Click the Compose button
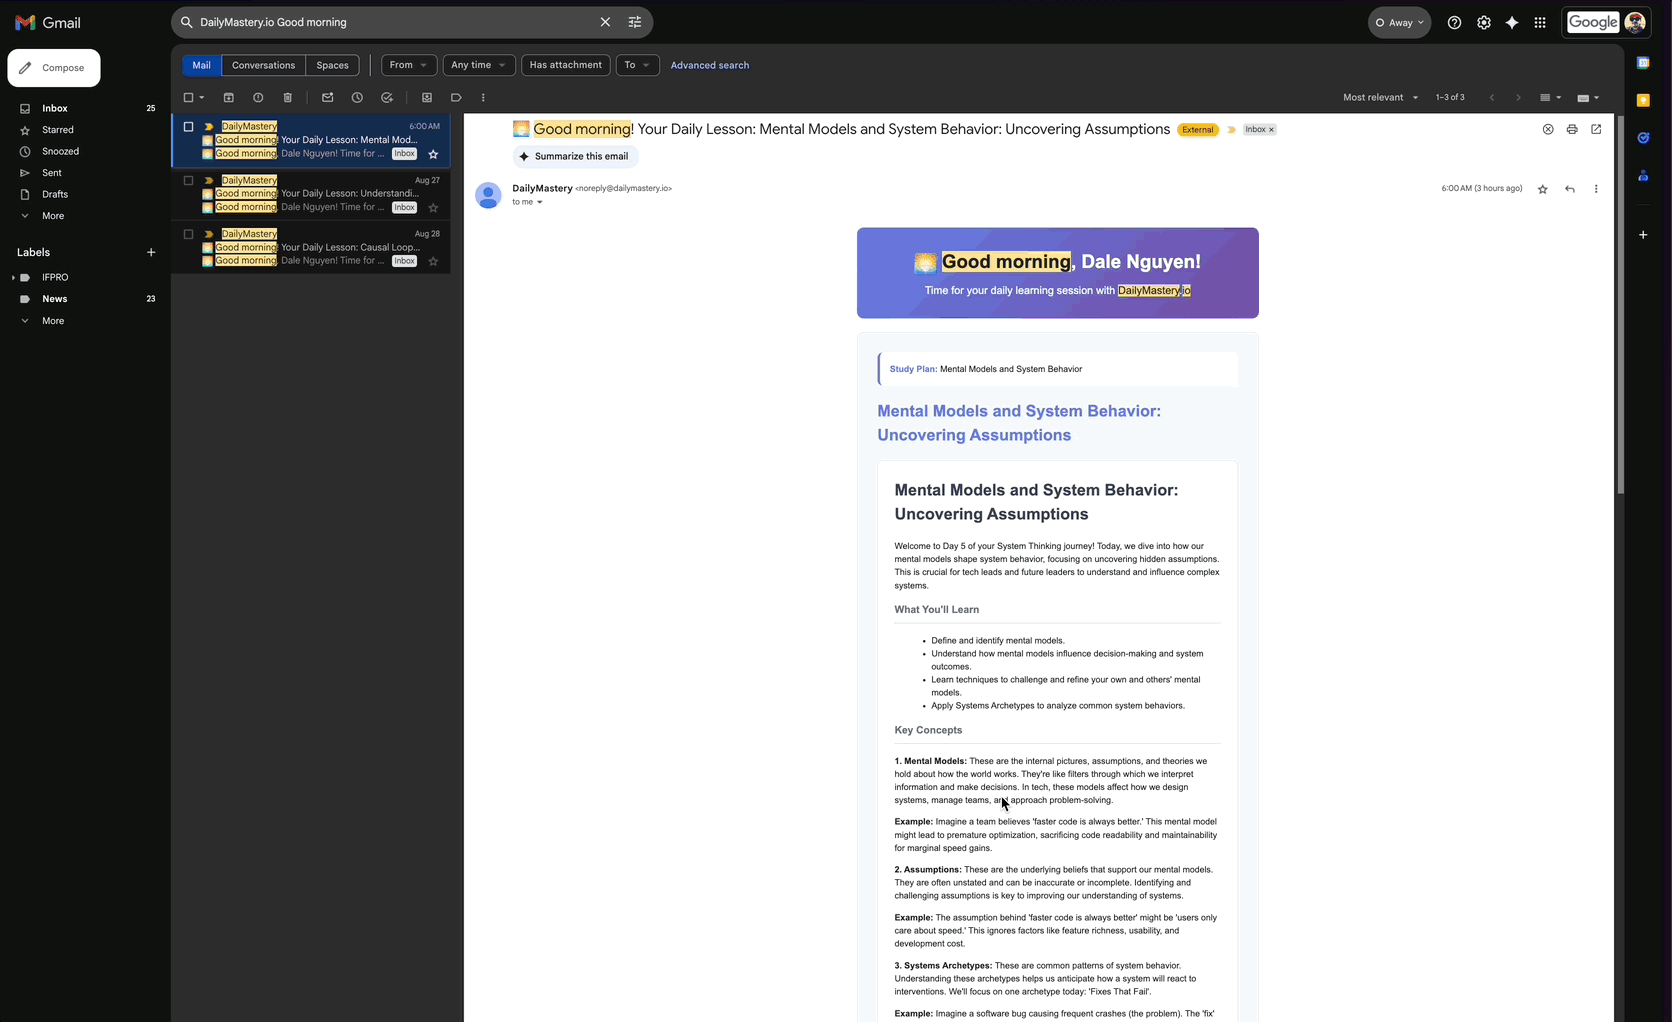Viewport: 1672px width, 1022px height. tap(53, 67)
